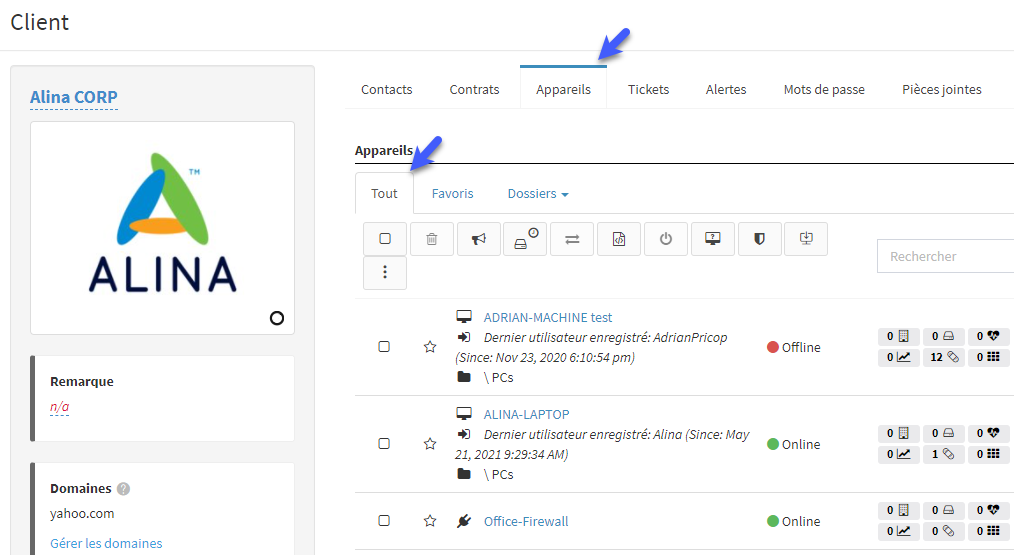The height and width of the screenshot is (555, 1014).
Task: Click the transfer arrows toolbar icon
Action: [x=572, y=239]
